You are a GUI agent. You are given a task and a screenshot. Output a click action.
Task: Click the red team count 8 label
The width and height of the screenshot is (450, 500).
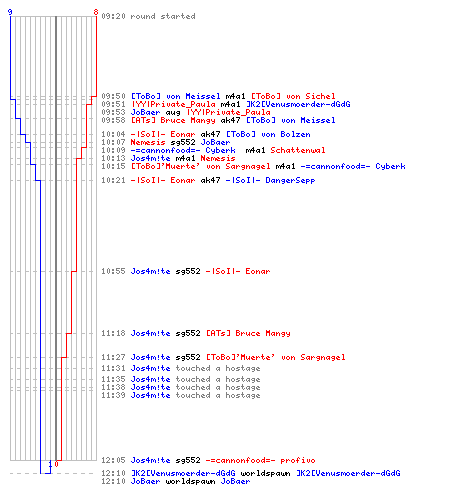(x=96, y=12)
